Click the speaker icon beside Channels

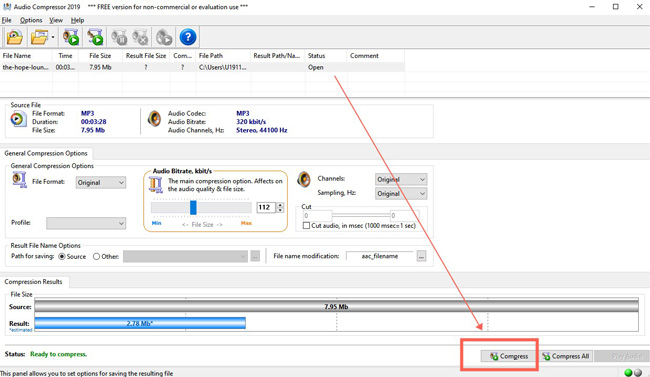[x=303, y=179]
